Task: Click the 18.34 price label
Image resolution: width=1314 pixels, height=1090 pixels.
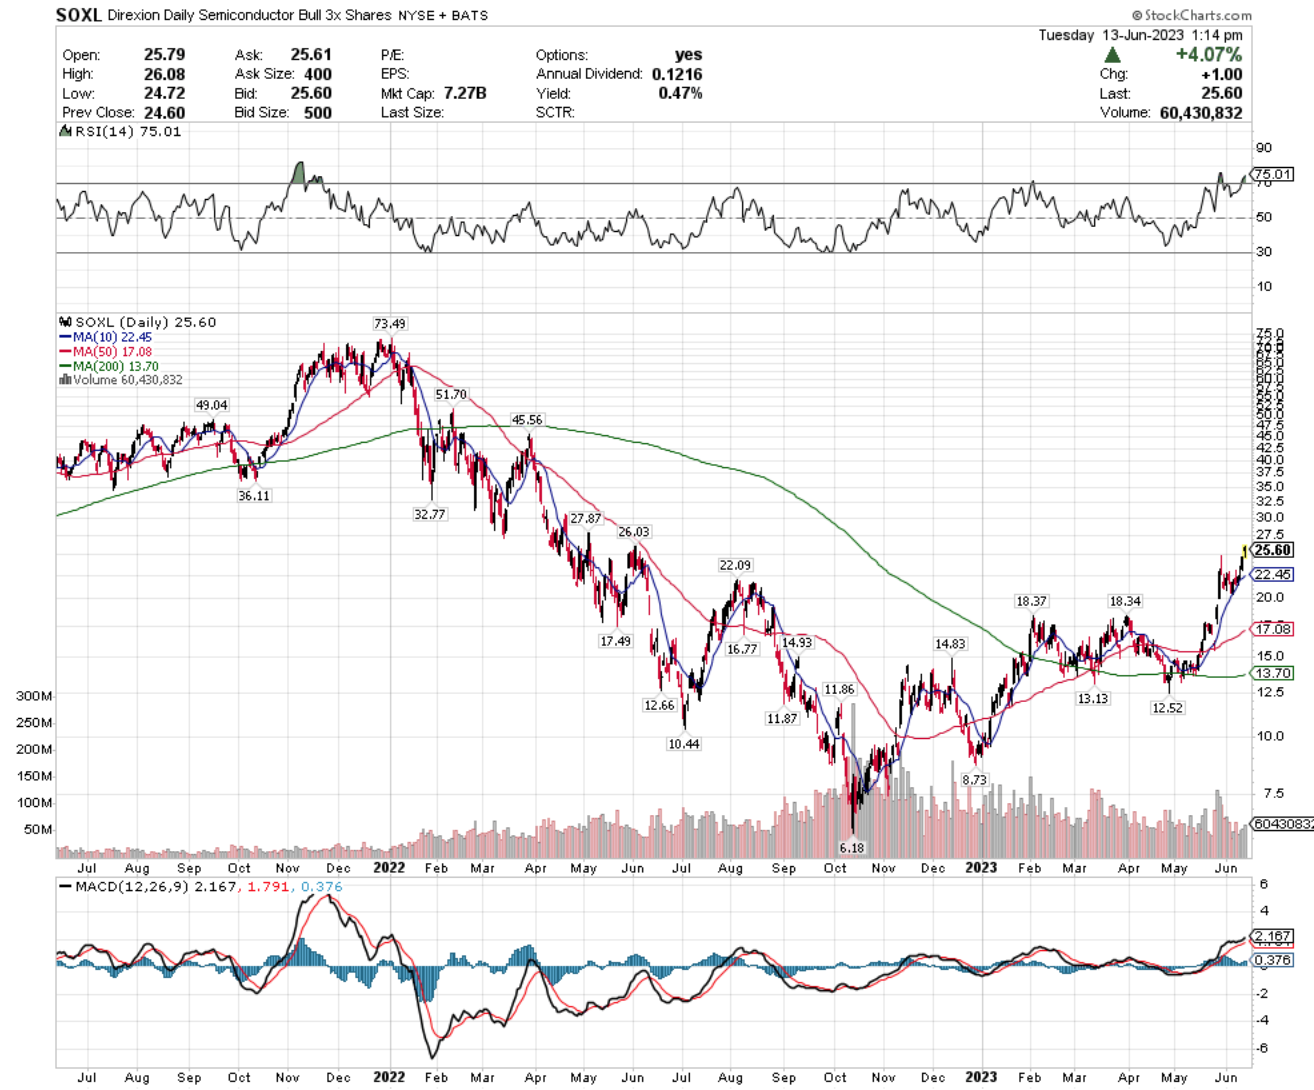Action: [1125, 601]
